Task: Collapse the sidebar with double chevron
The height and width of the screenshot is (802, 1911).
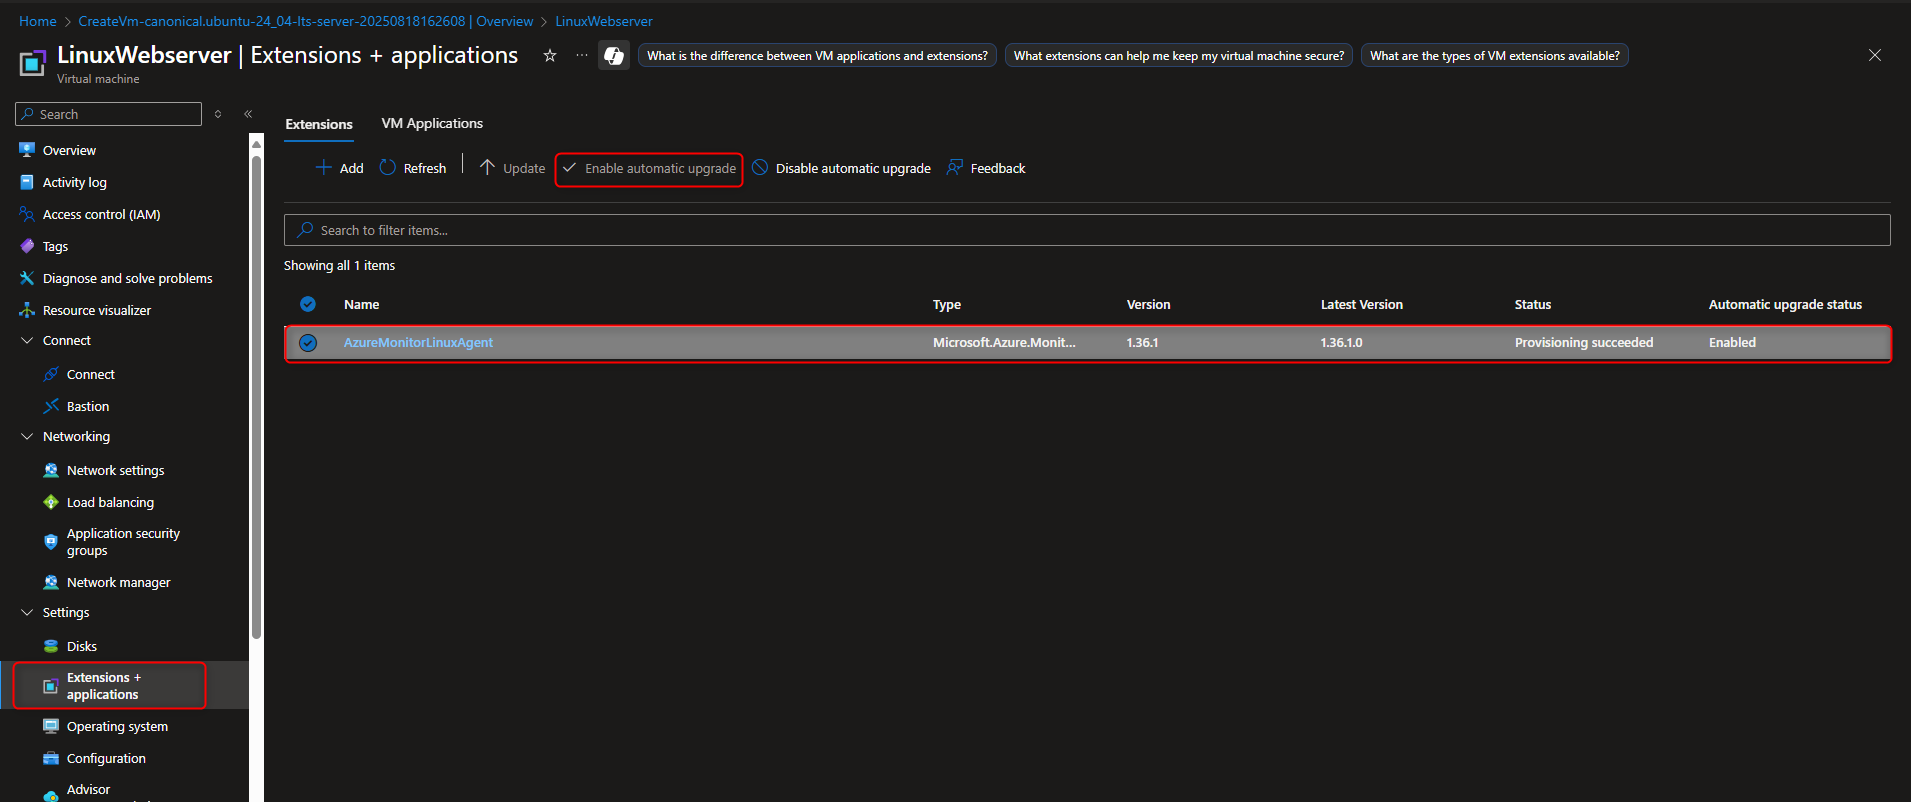Action: pos(248,114)
